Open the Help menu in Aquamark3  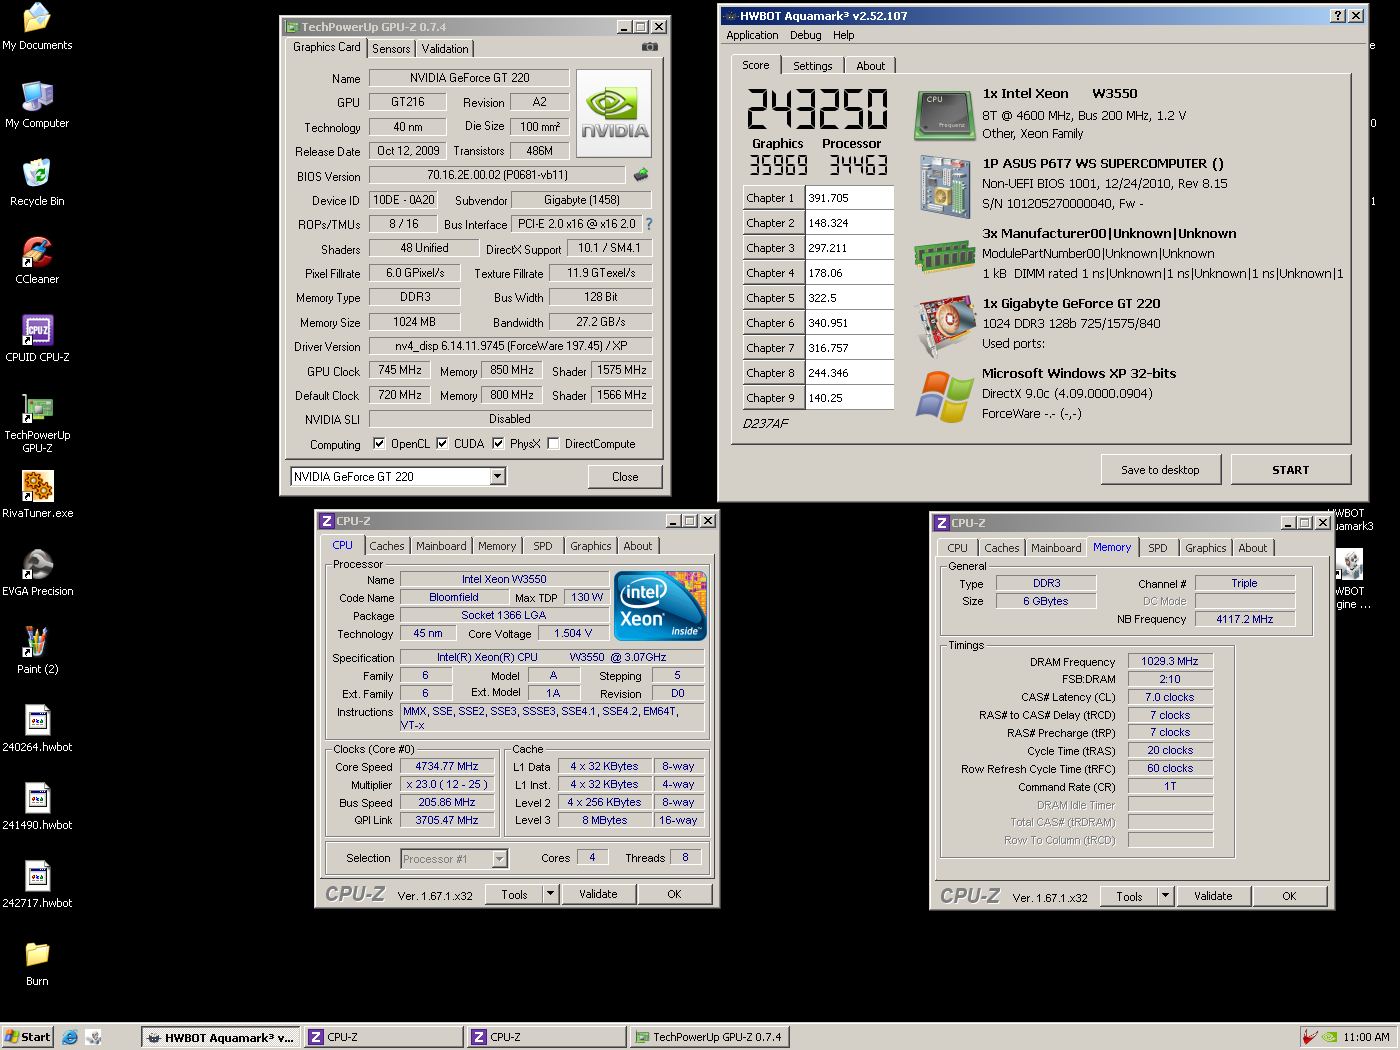(x=844, y=35)
